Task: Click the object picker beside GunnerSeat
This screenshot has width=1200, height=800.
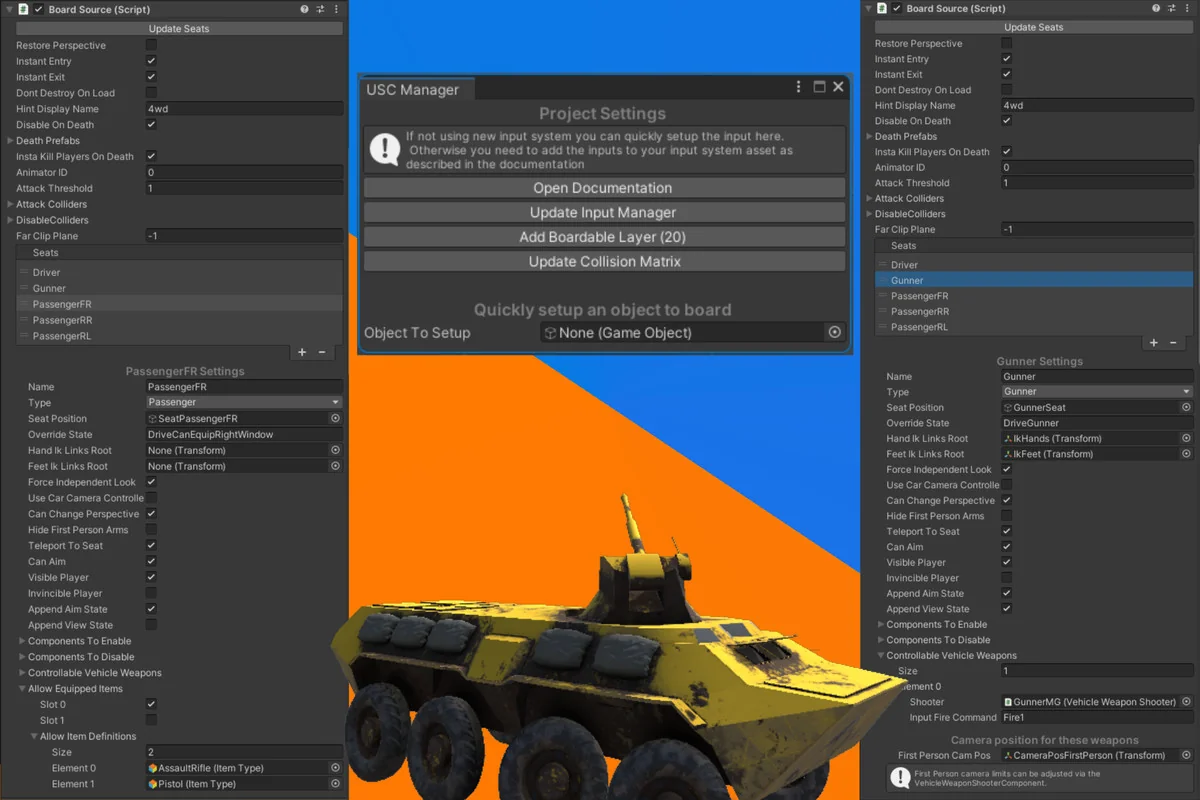Action: tap(1186, 407)
